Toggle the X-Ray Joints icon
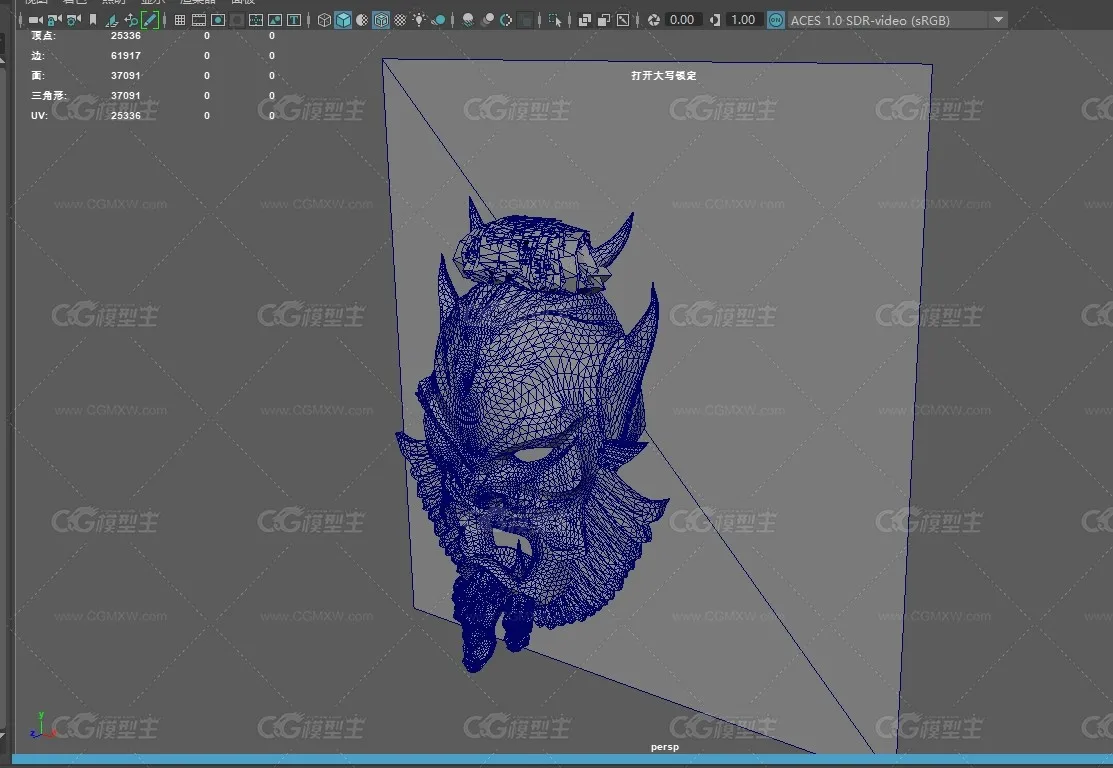Viewport: 1113px width, 768px height. click(x=623, y=20)
